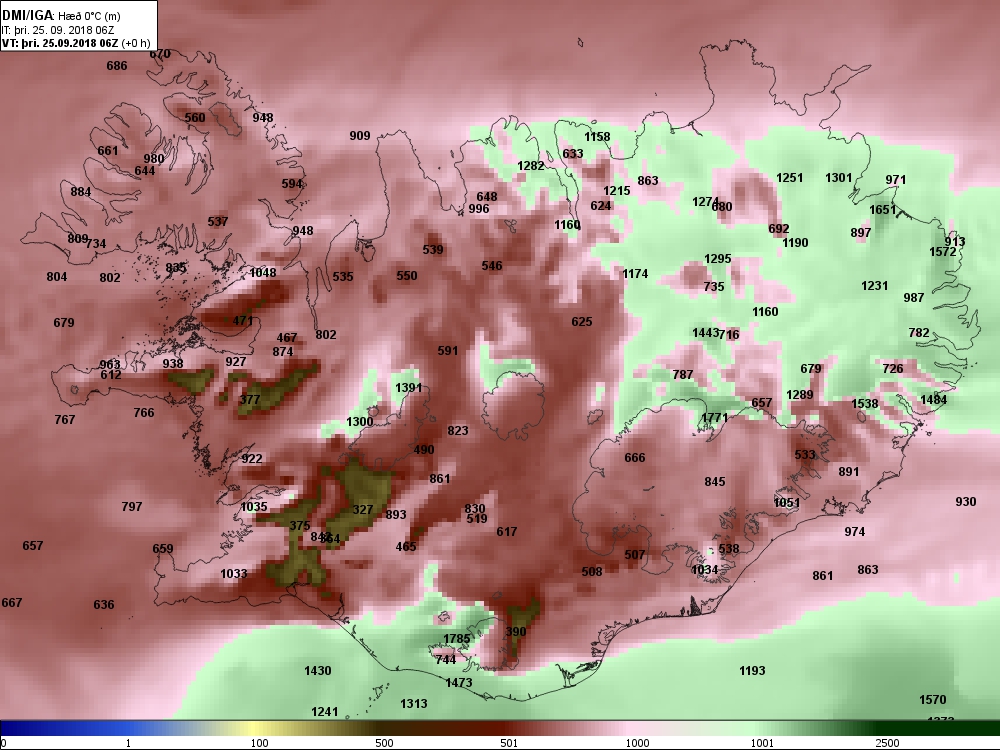Click the '1001' label on the color scale
Image resolution: width=1000 pixels, height=750 pixels.
[761, 743]
